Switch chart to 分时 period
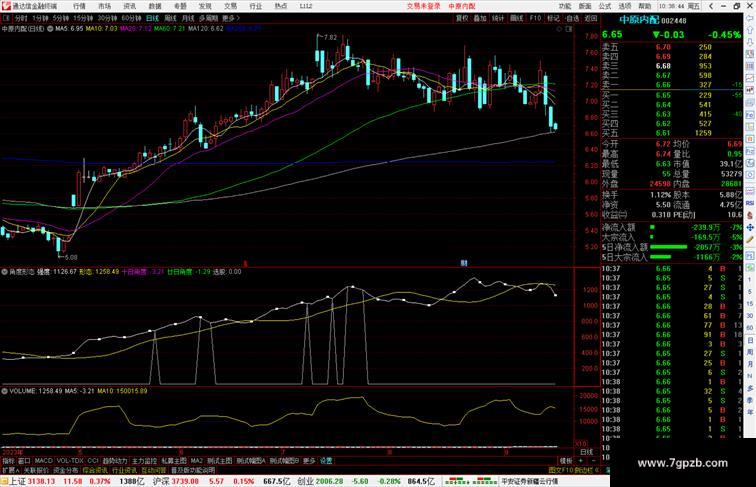Image resolution: width=756 pixels, height=487 pixels. [21, 18]
